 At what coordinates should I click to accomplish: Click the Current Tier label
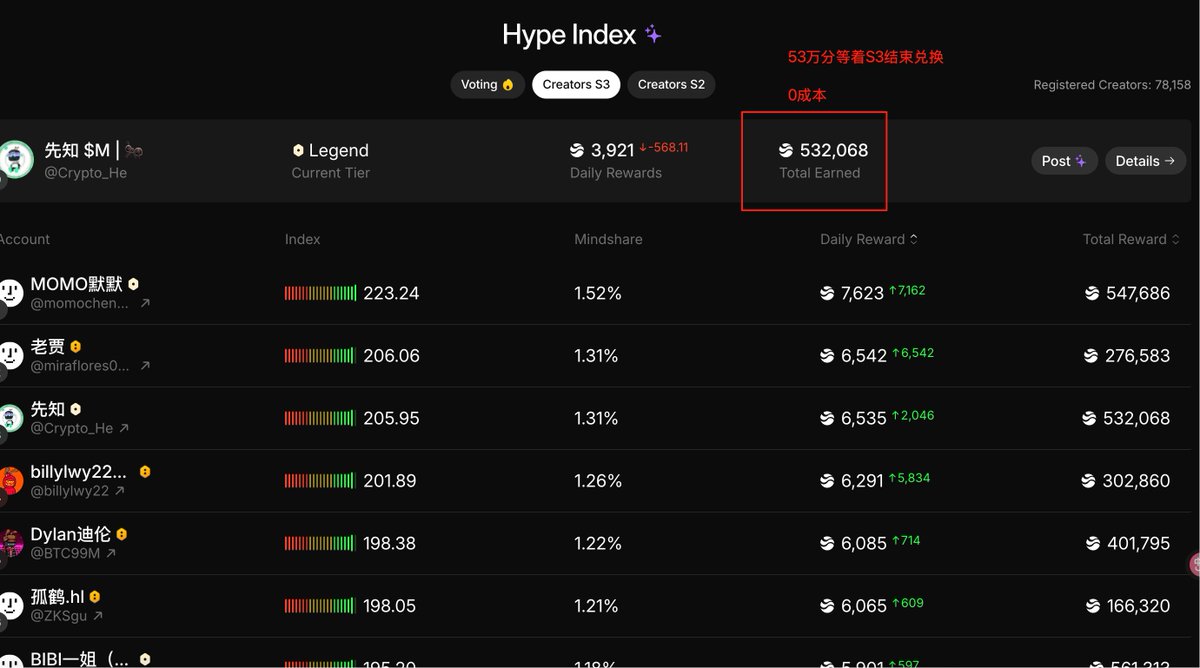pos(331,173)
